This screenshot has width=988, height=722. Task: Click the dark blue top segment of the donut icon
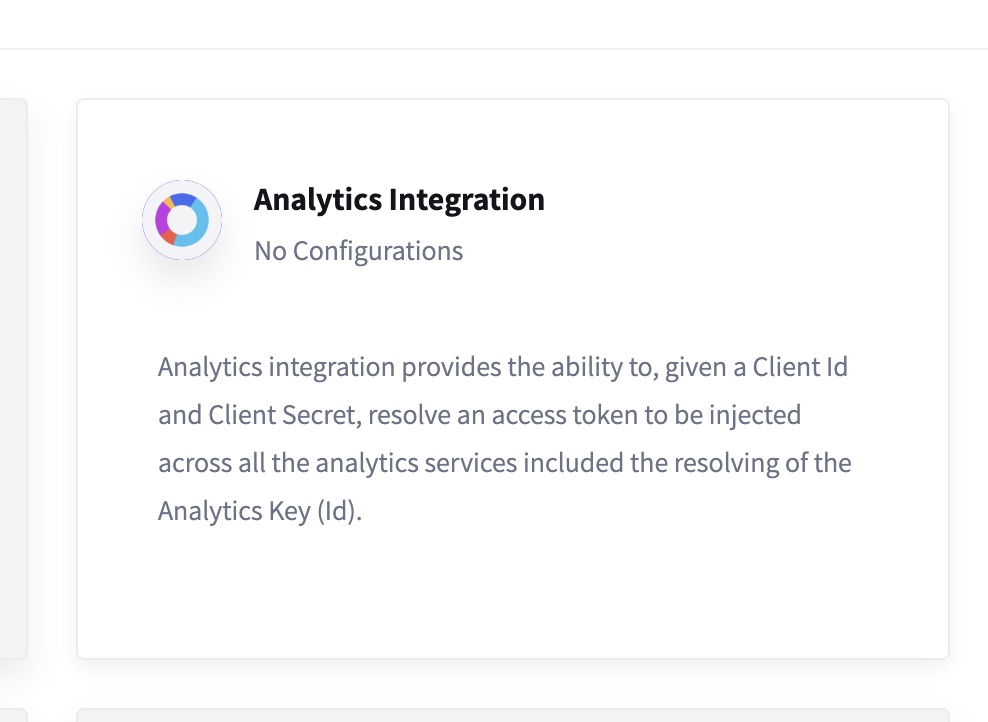pos(184,200)
